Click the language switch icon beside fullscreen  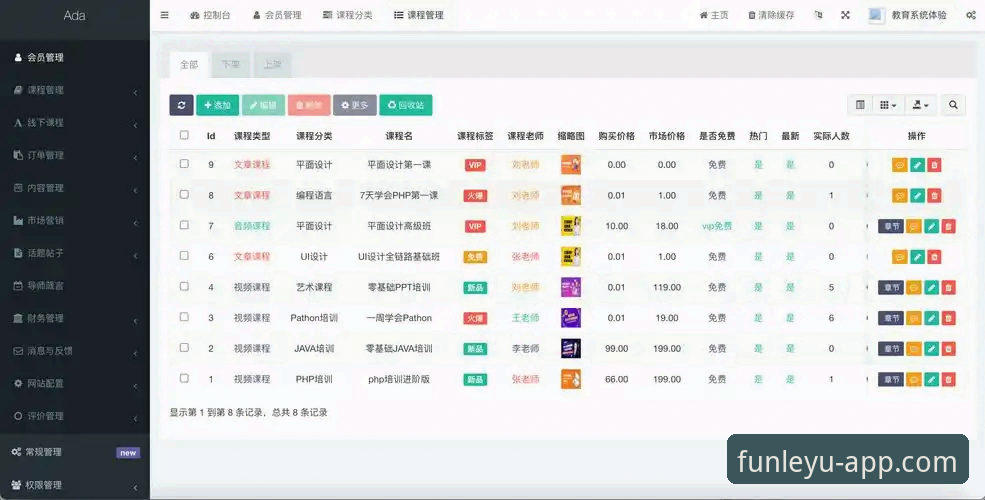click(818, 15)
